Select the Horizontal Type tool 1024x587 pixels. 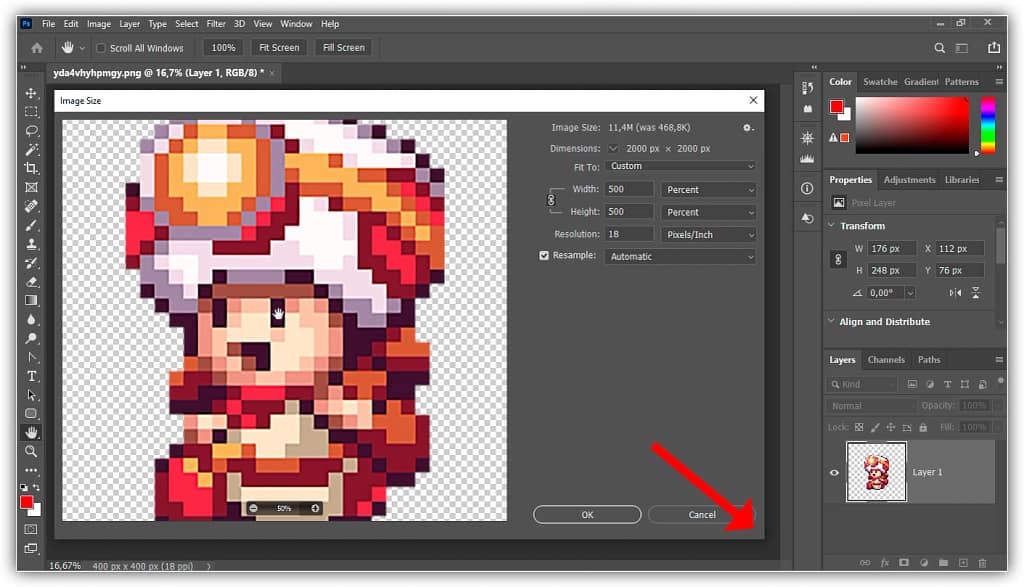31,376
